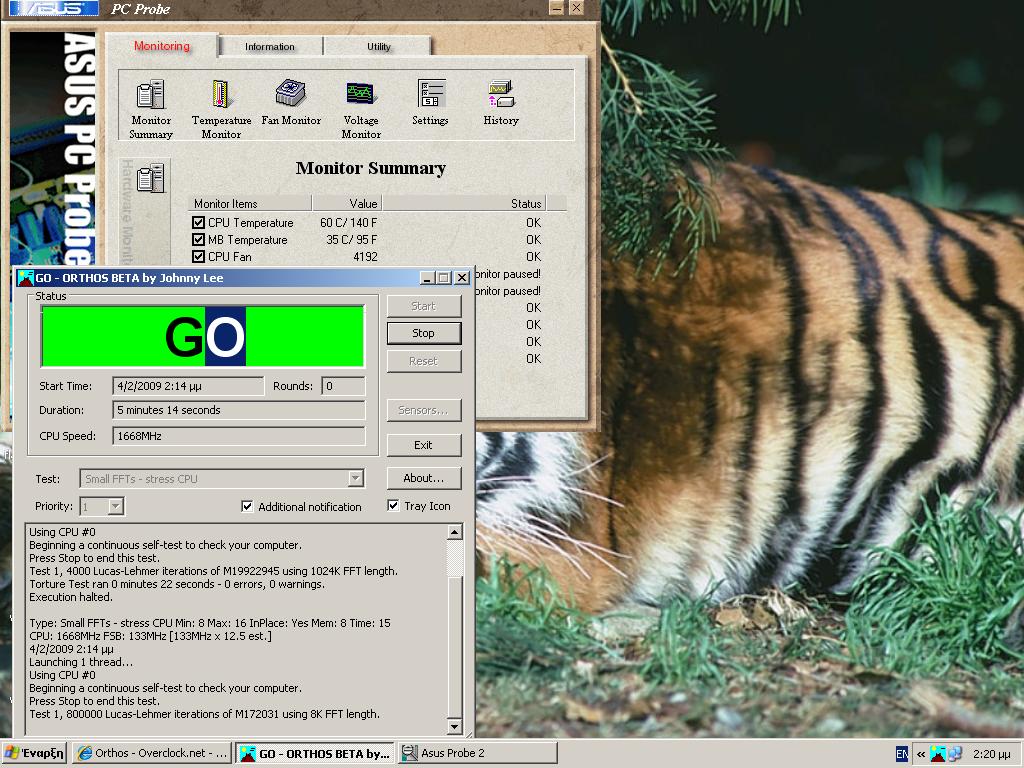Screen dimensions: 1024x768
Task: Click the Start button in Orthos
Action: coord(424,306)
